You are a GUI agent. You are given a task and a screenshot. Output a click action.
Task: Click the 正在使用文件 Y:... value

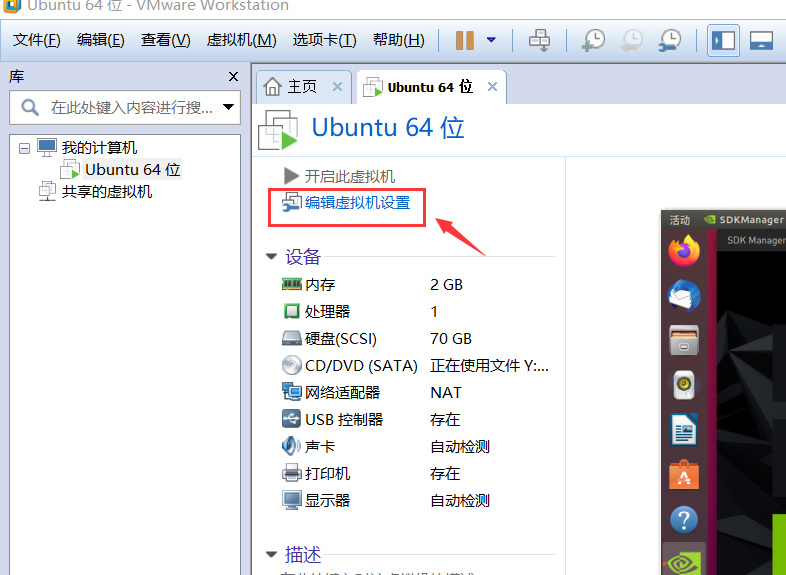[489, 365]
